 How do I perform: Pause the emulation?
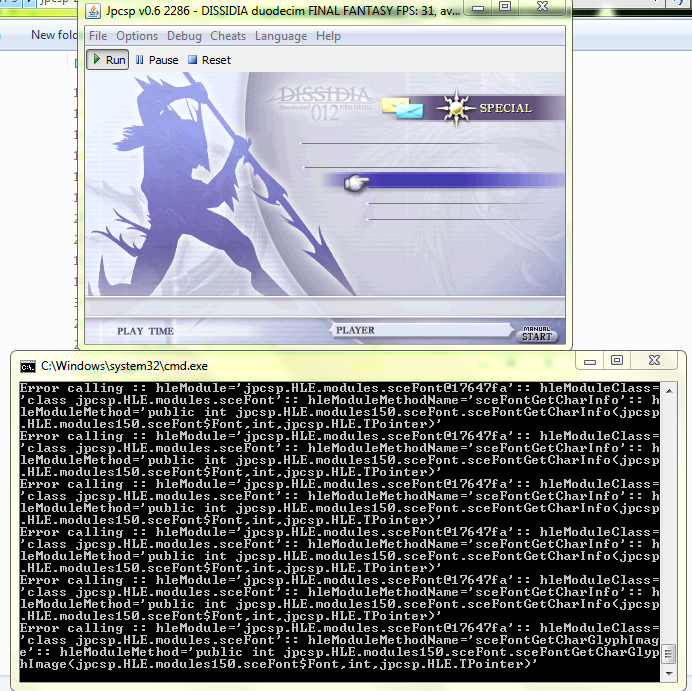(x=157, y=60)
